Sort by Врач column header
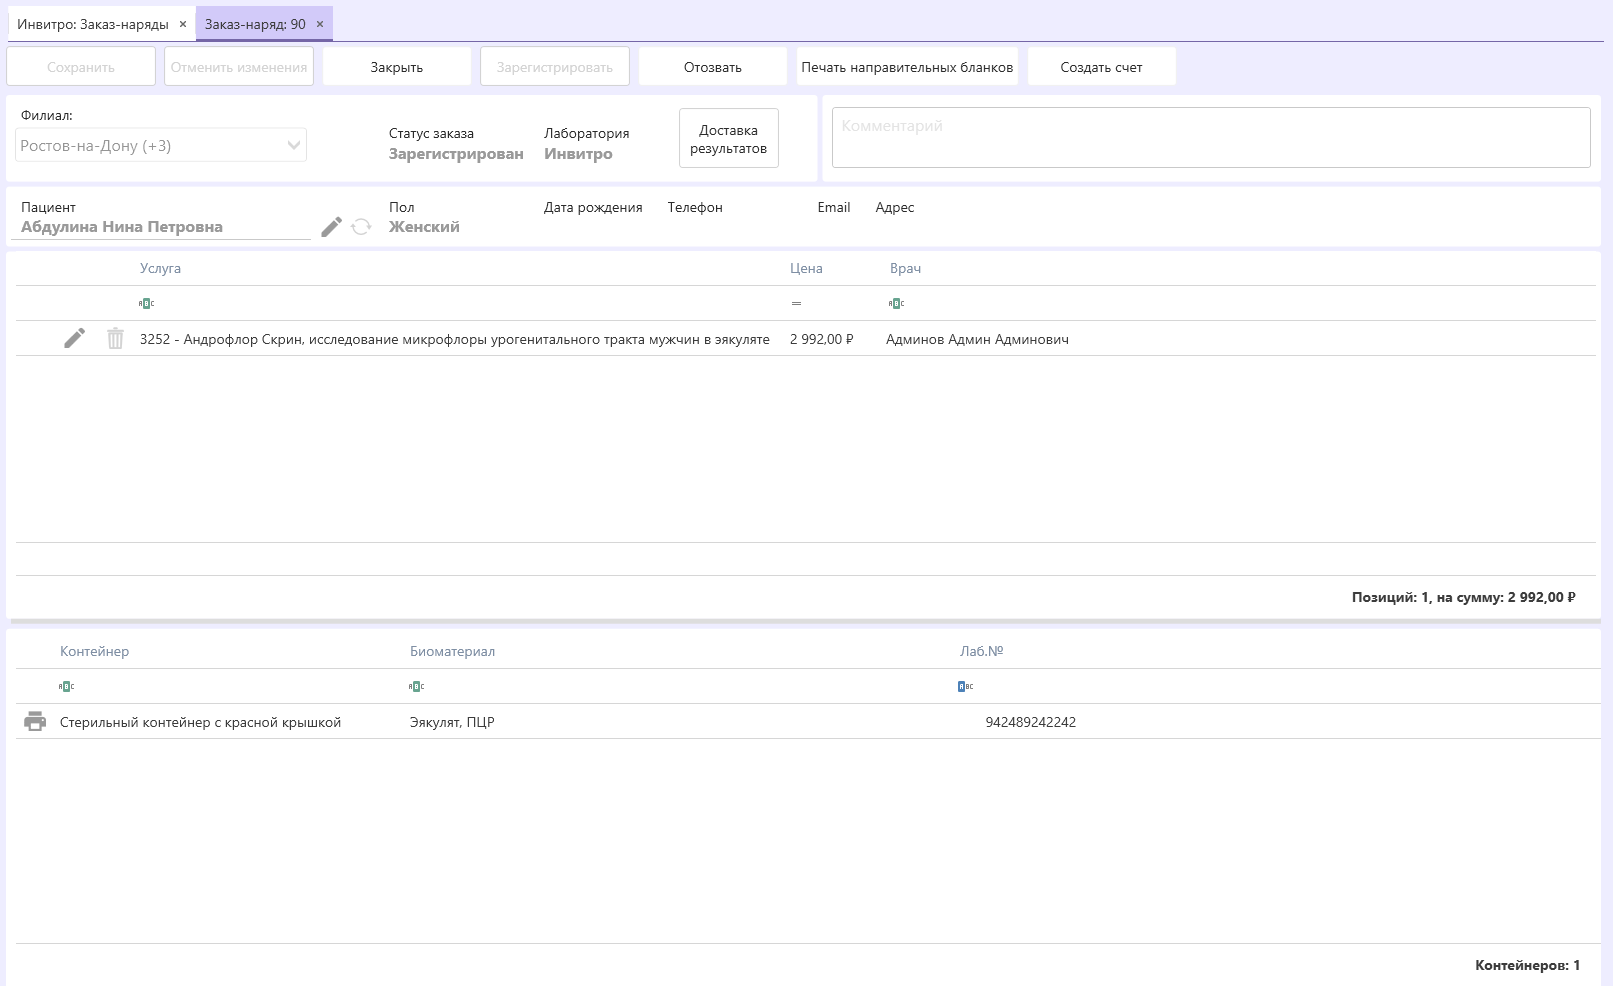 tap(905, 268)
